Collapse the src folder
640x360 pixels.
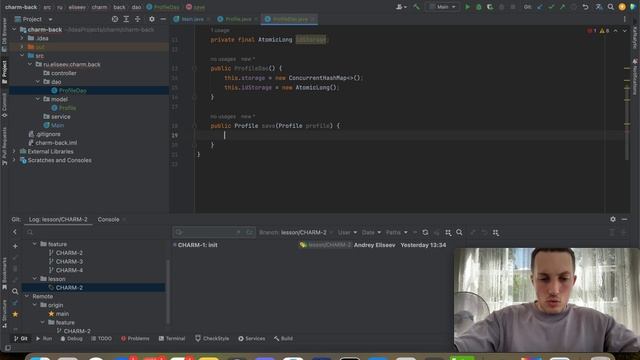tap(22, 56)
